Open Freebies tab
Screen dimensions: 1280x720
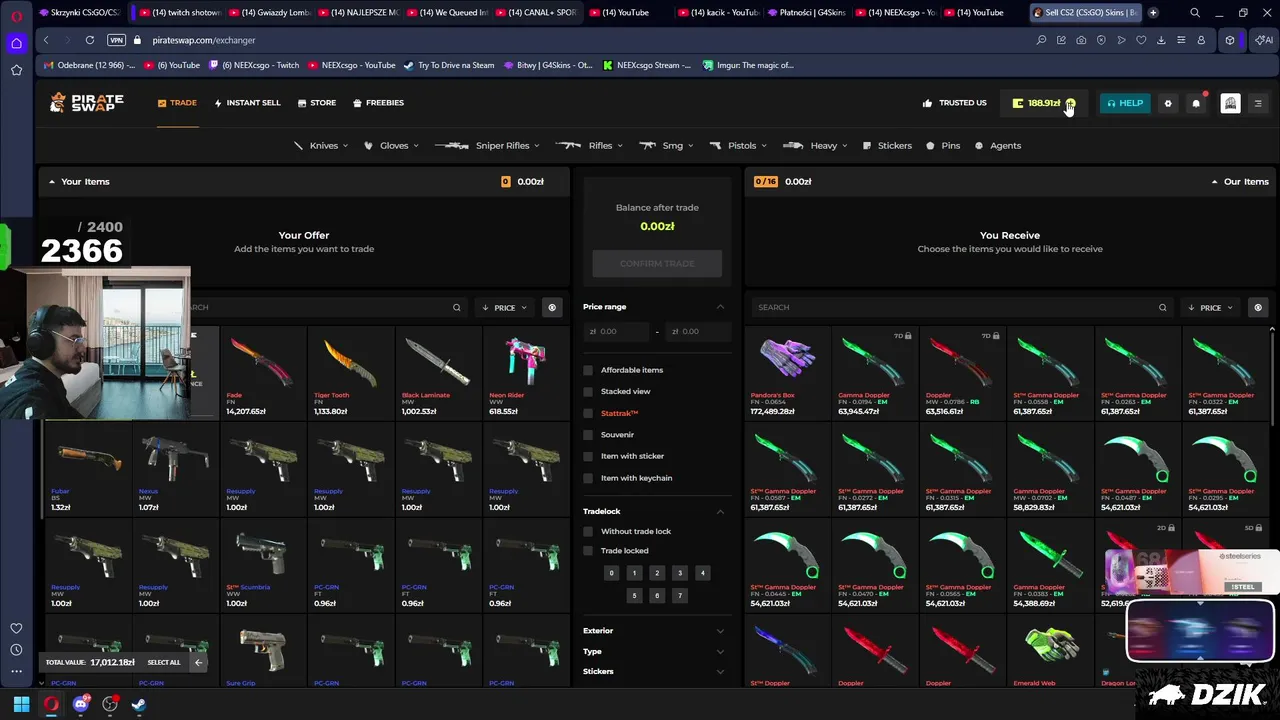coord(378,103)
